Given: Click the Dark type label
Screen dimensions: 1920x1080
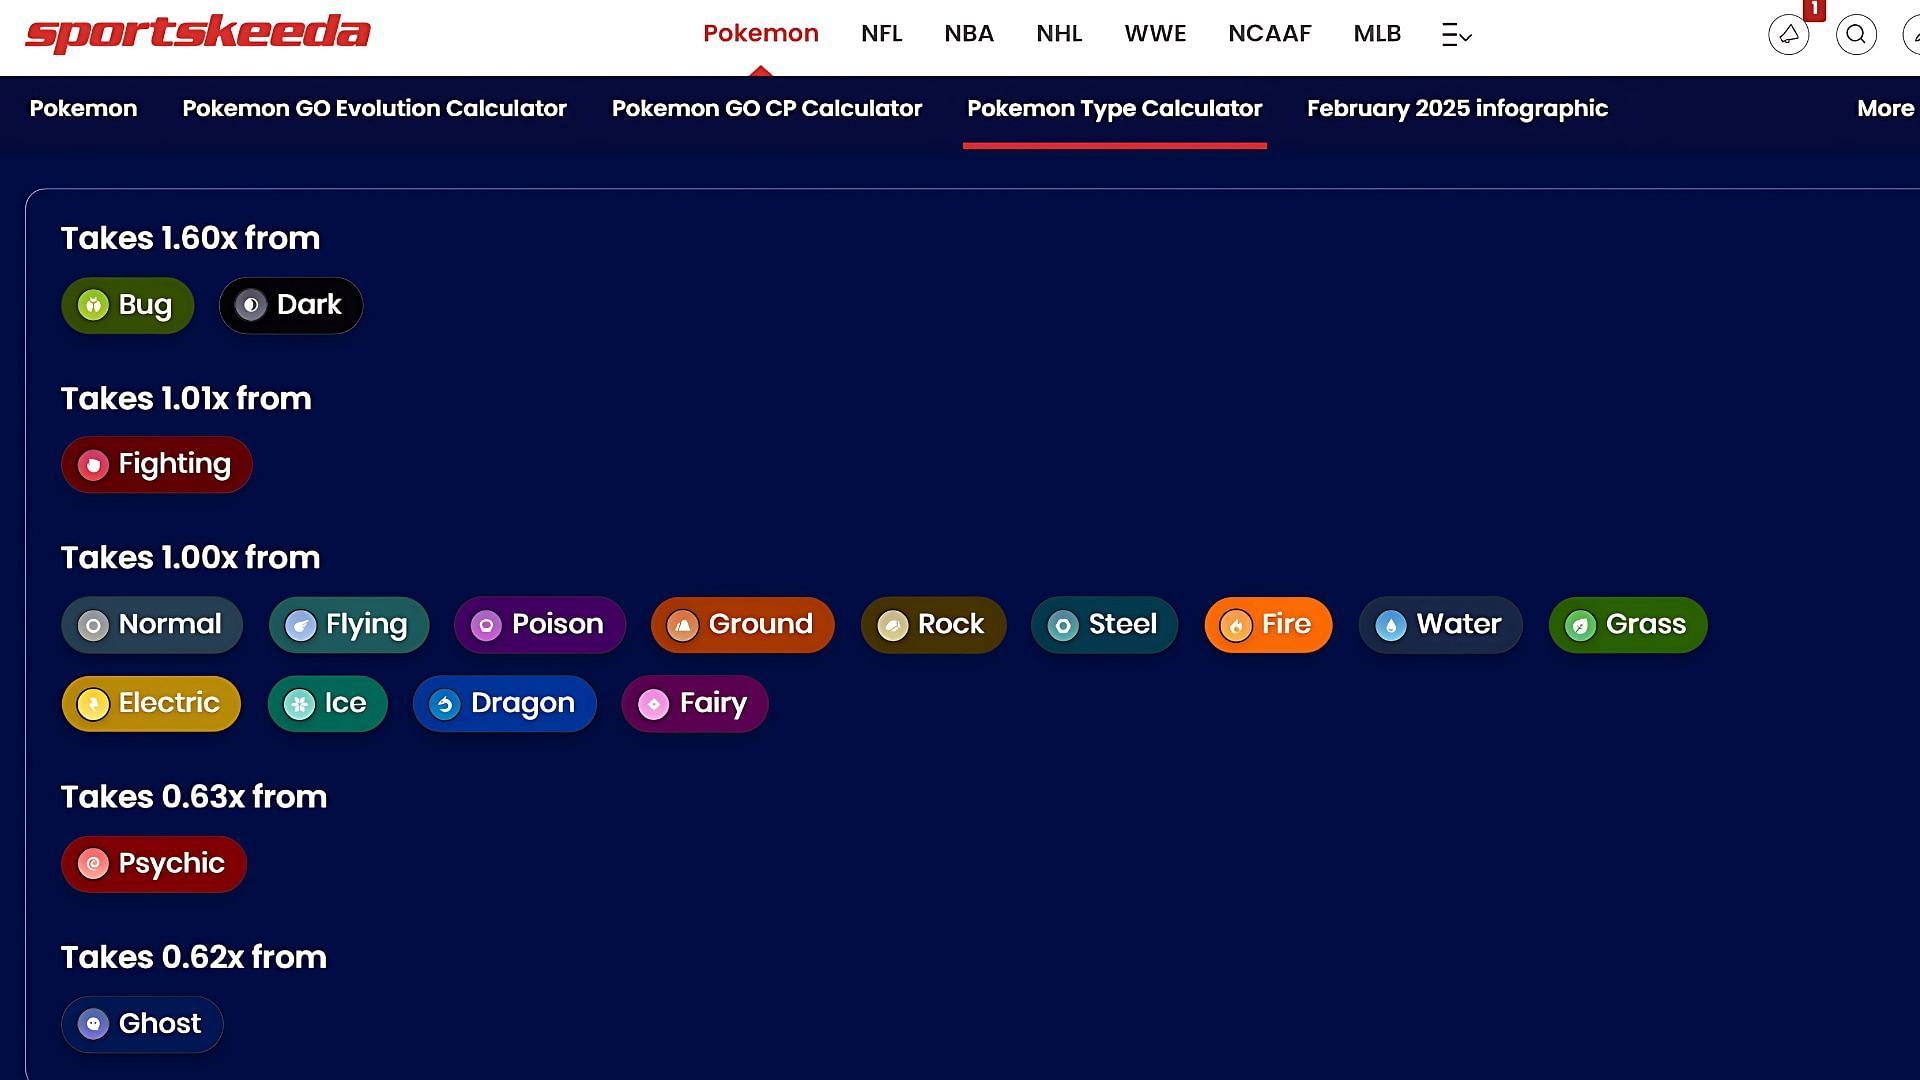Looking at the screenshot, I should point(309,305).
